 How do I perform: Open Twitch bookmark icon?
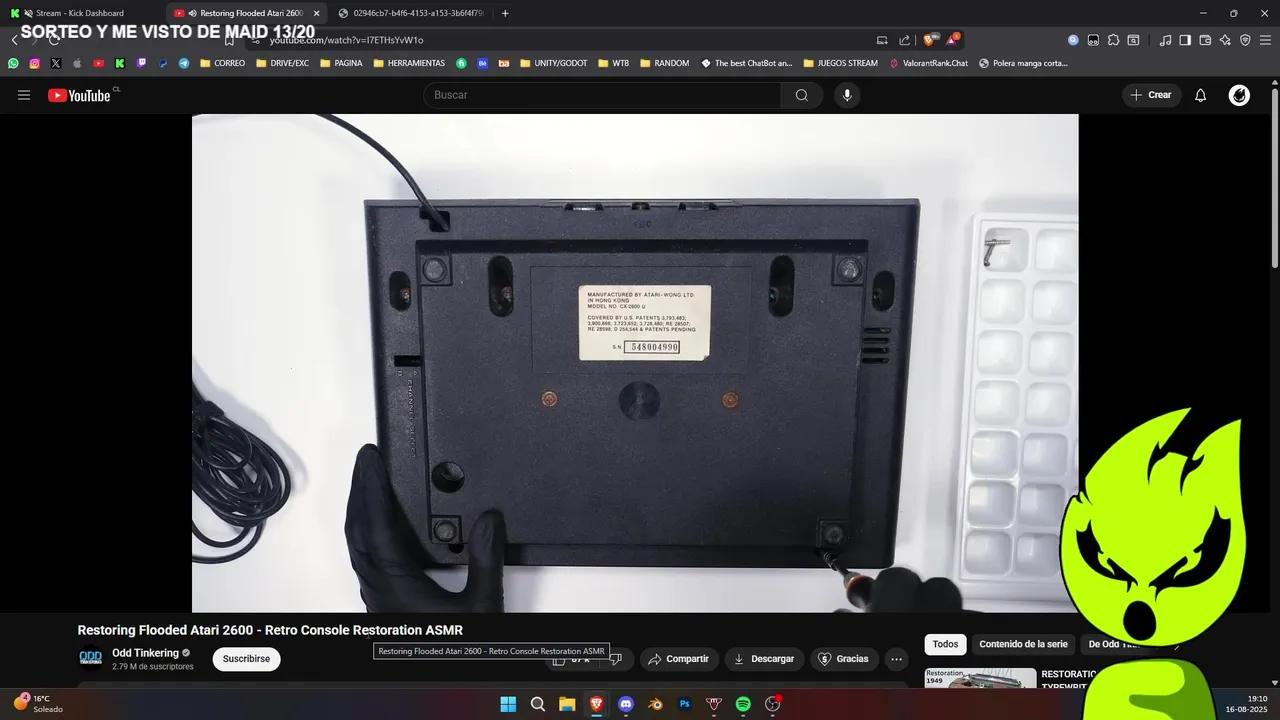pos(141,63)
